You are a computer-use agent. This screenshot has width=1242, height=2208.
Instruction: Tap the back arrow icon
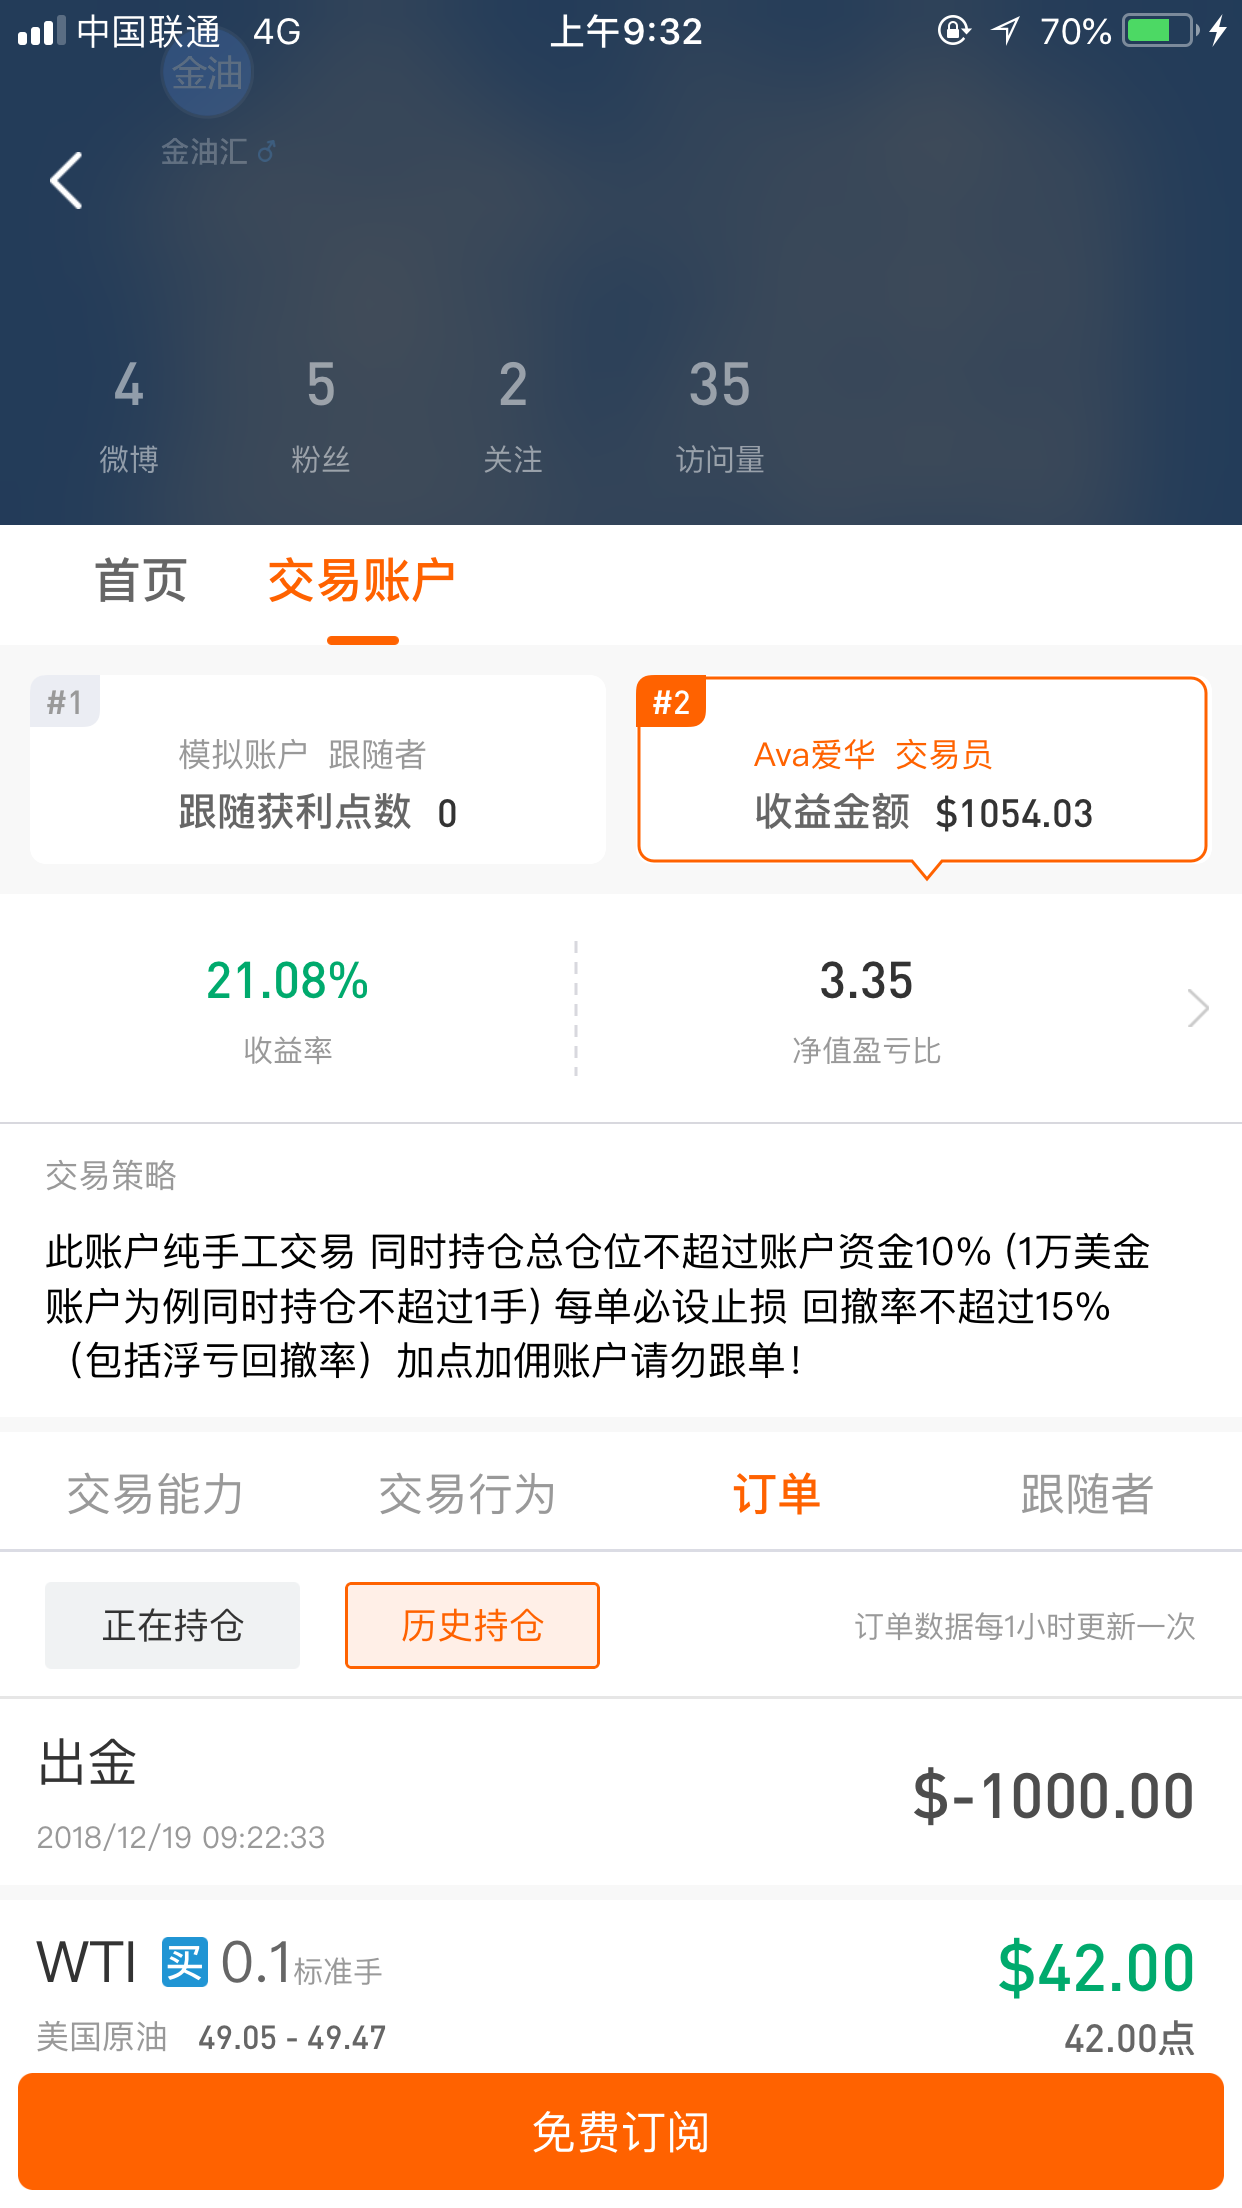tap(67, 181)
